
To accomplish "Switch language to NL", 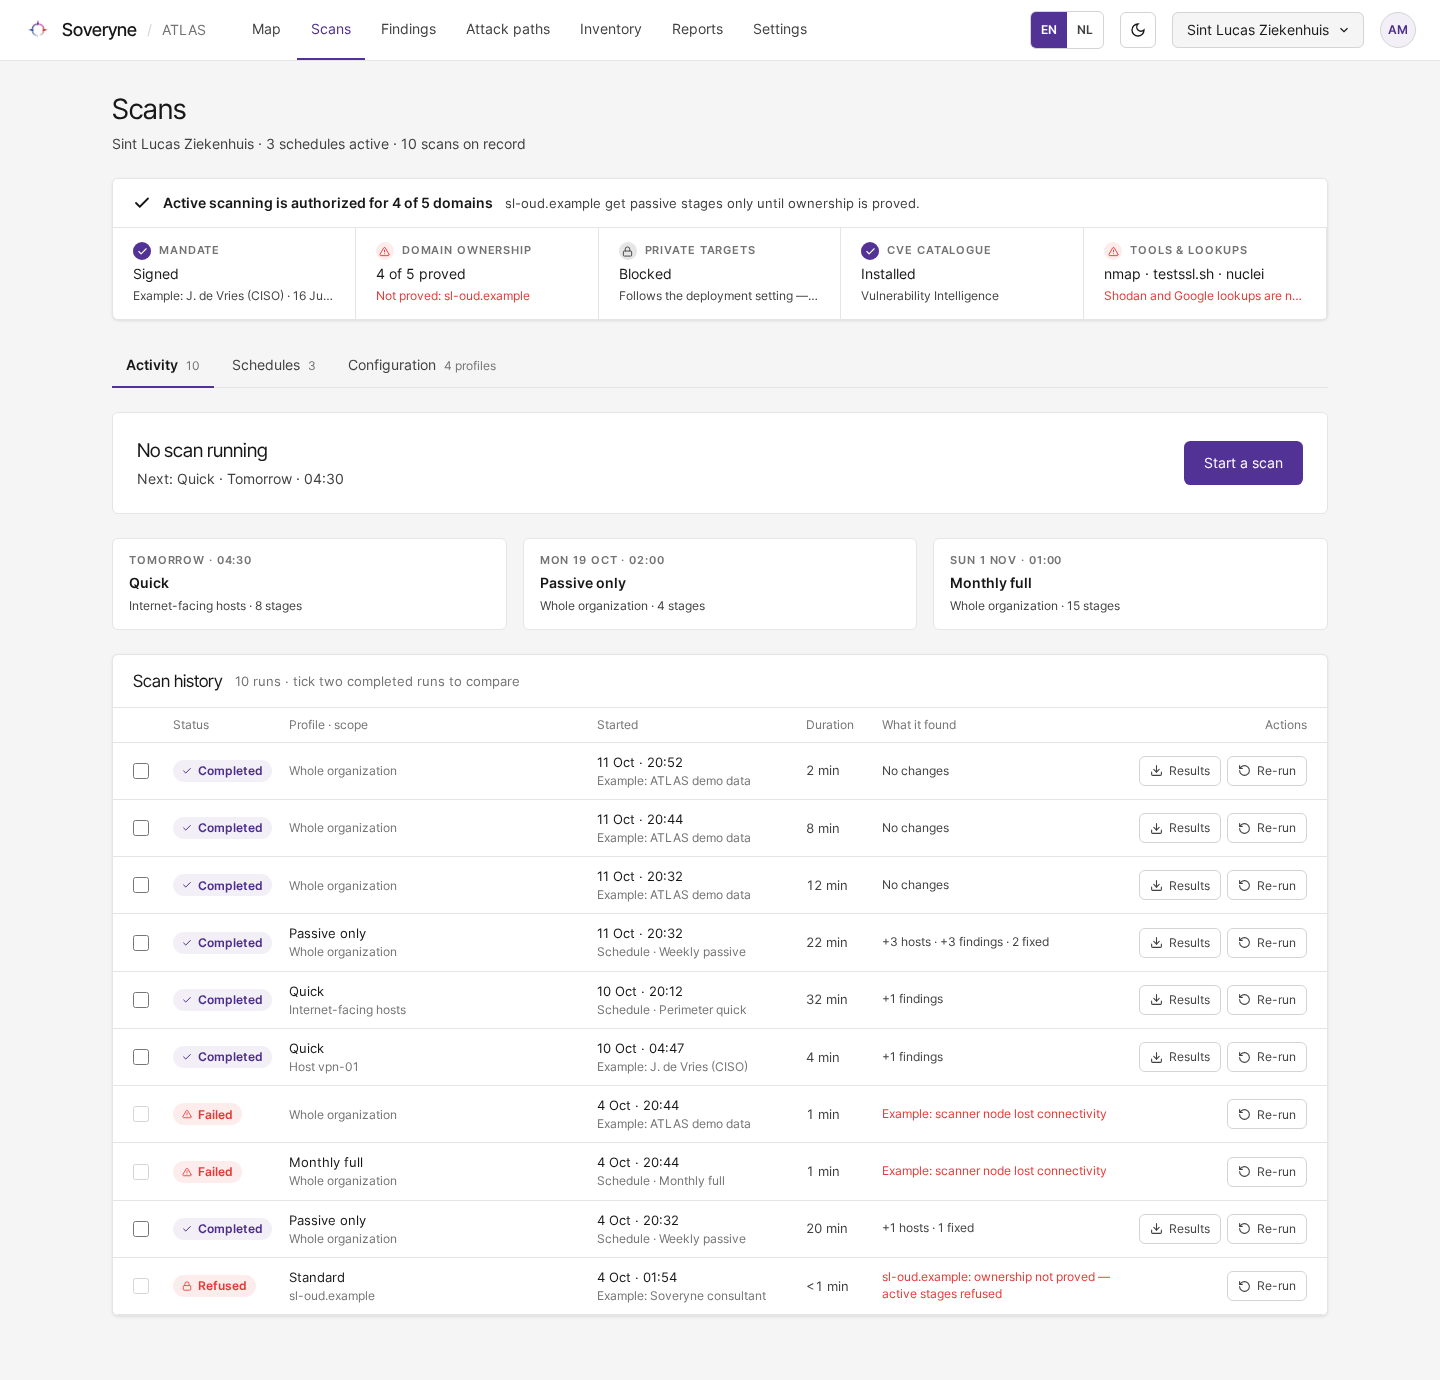I will [x=1085, y=30].
